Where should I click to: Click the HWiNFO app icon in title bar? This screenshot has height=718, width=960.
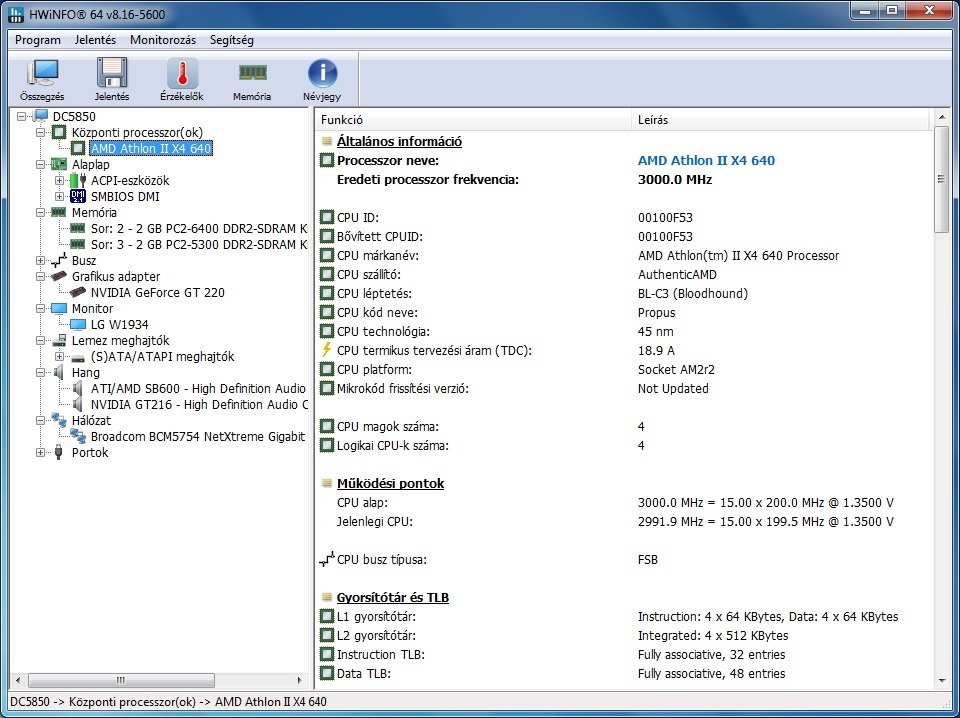17,13
